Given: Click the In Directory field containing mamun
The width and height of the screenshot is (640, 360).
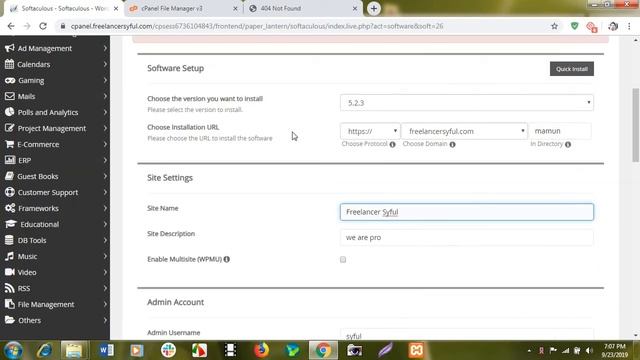Looking at the screenshot, I should [x=560, y=131].
